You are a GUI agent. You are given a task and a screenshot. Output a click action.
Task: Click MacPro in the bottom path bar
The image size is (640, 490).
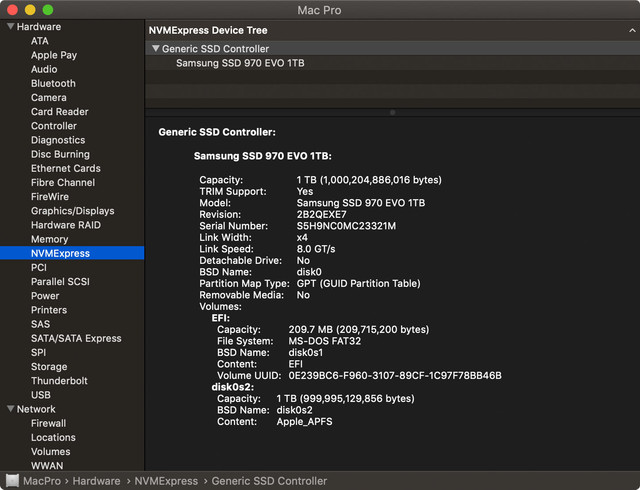pyautogui.click(x=42, y=481)
